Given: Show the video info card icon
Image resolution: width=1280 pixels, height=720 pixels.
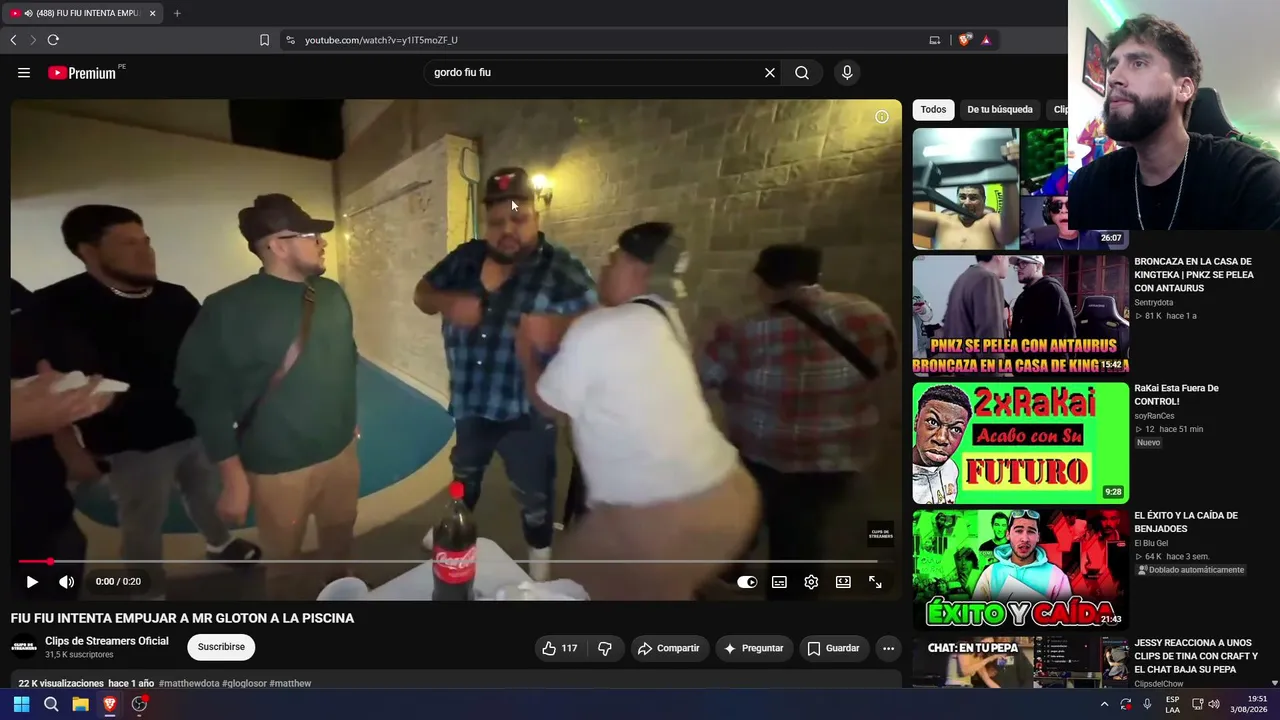Looking at the screenshot, I should [x=882, y=117].
